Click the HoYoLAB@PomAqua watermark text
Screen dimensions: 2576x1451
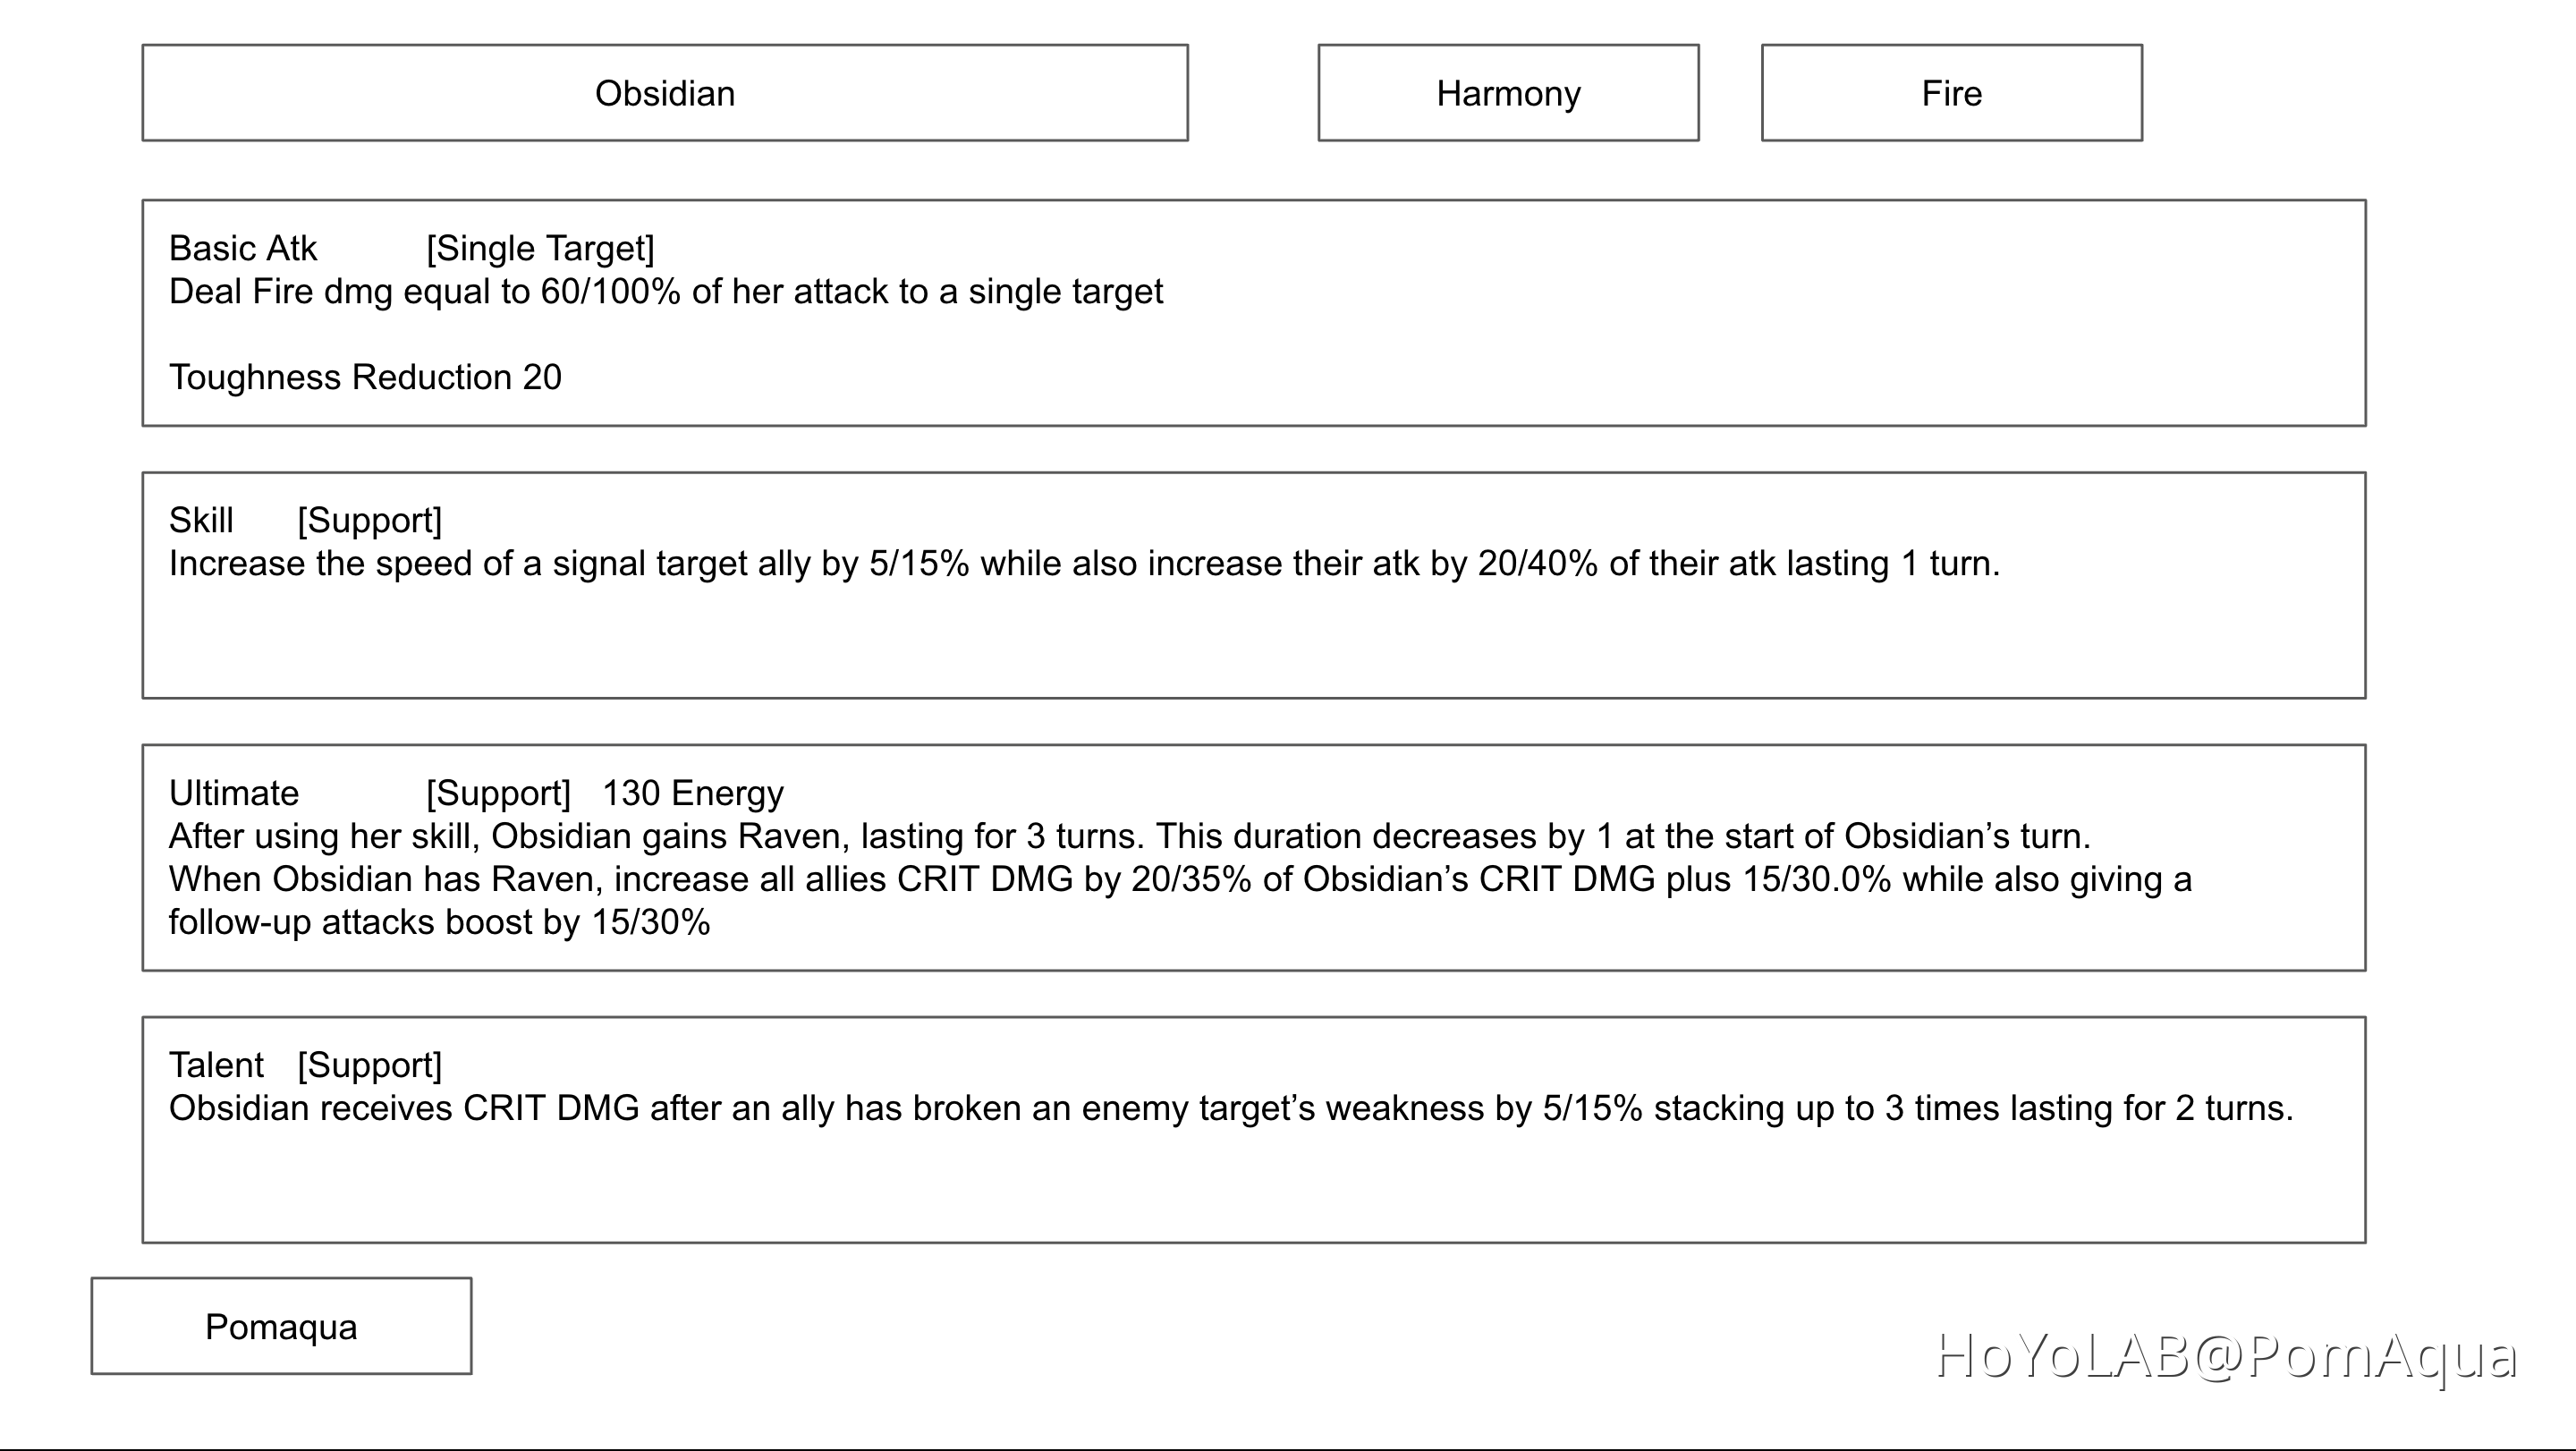point(2226,1357)
